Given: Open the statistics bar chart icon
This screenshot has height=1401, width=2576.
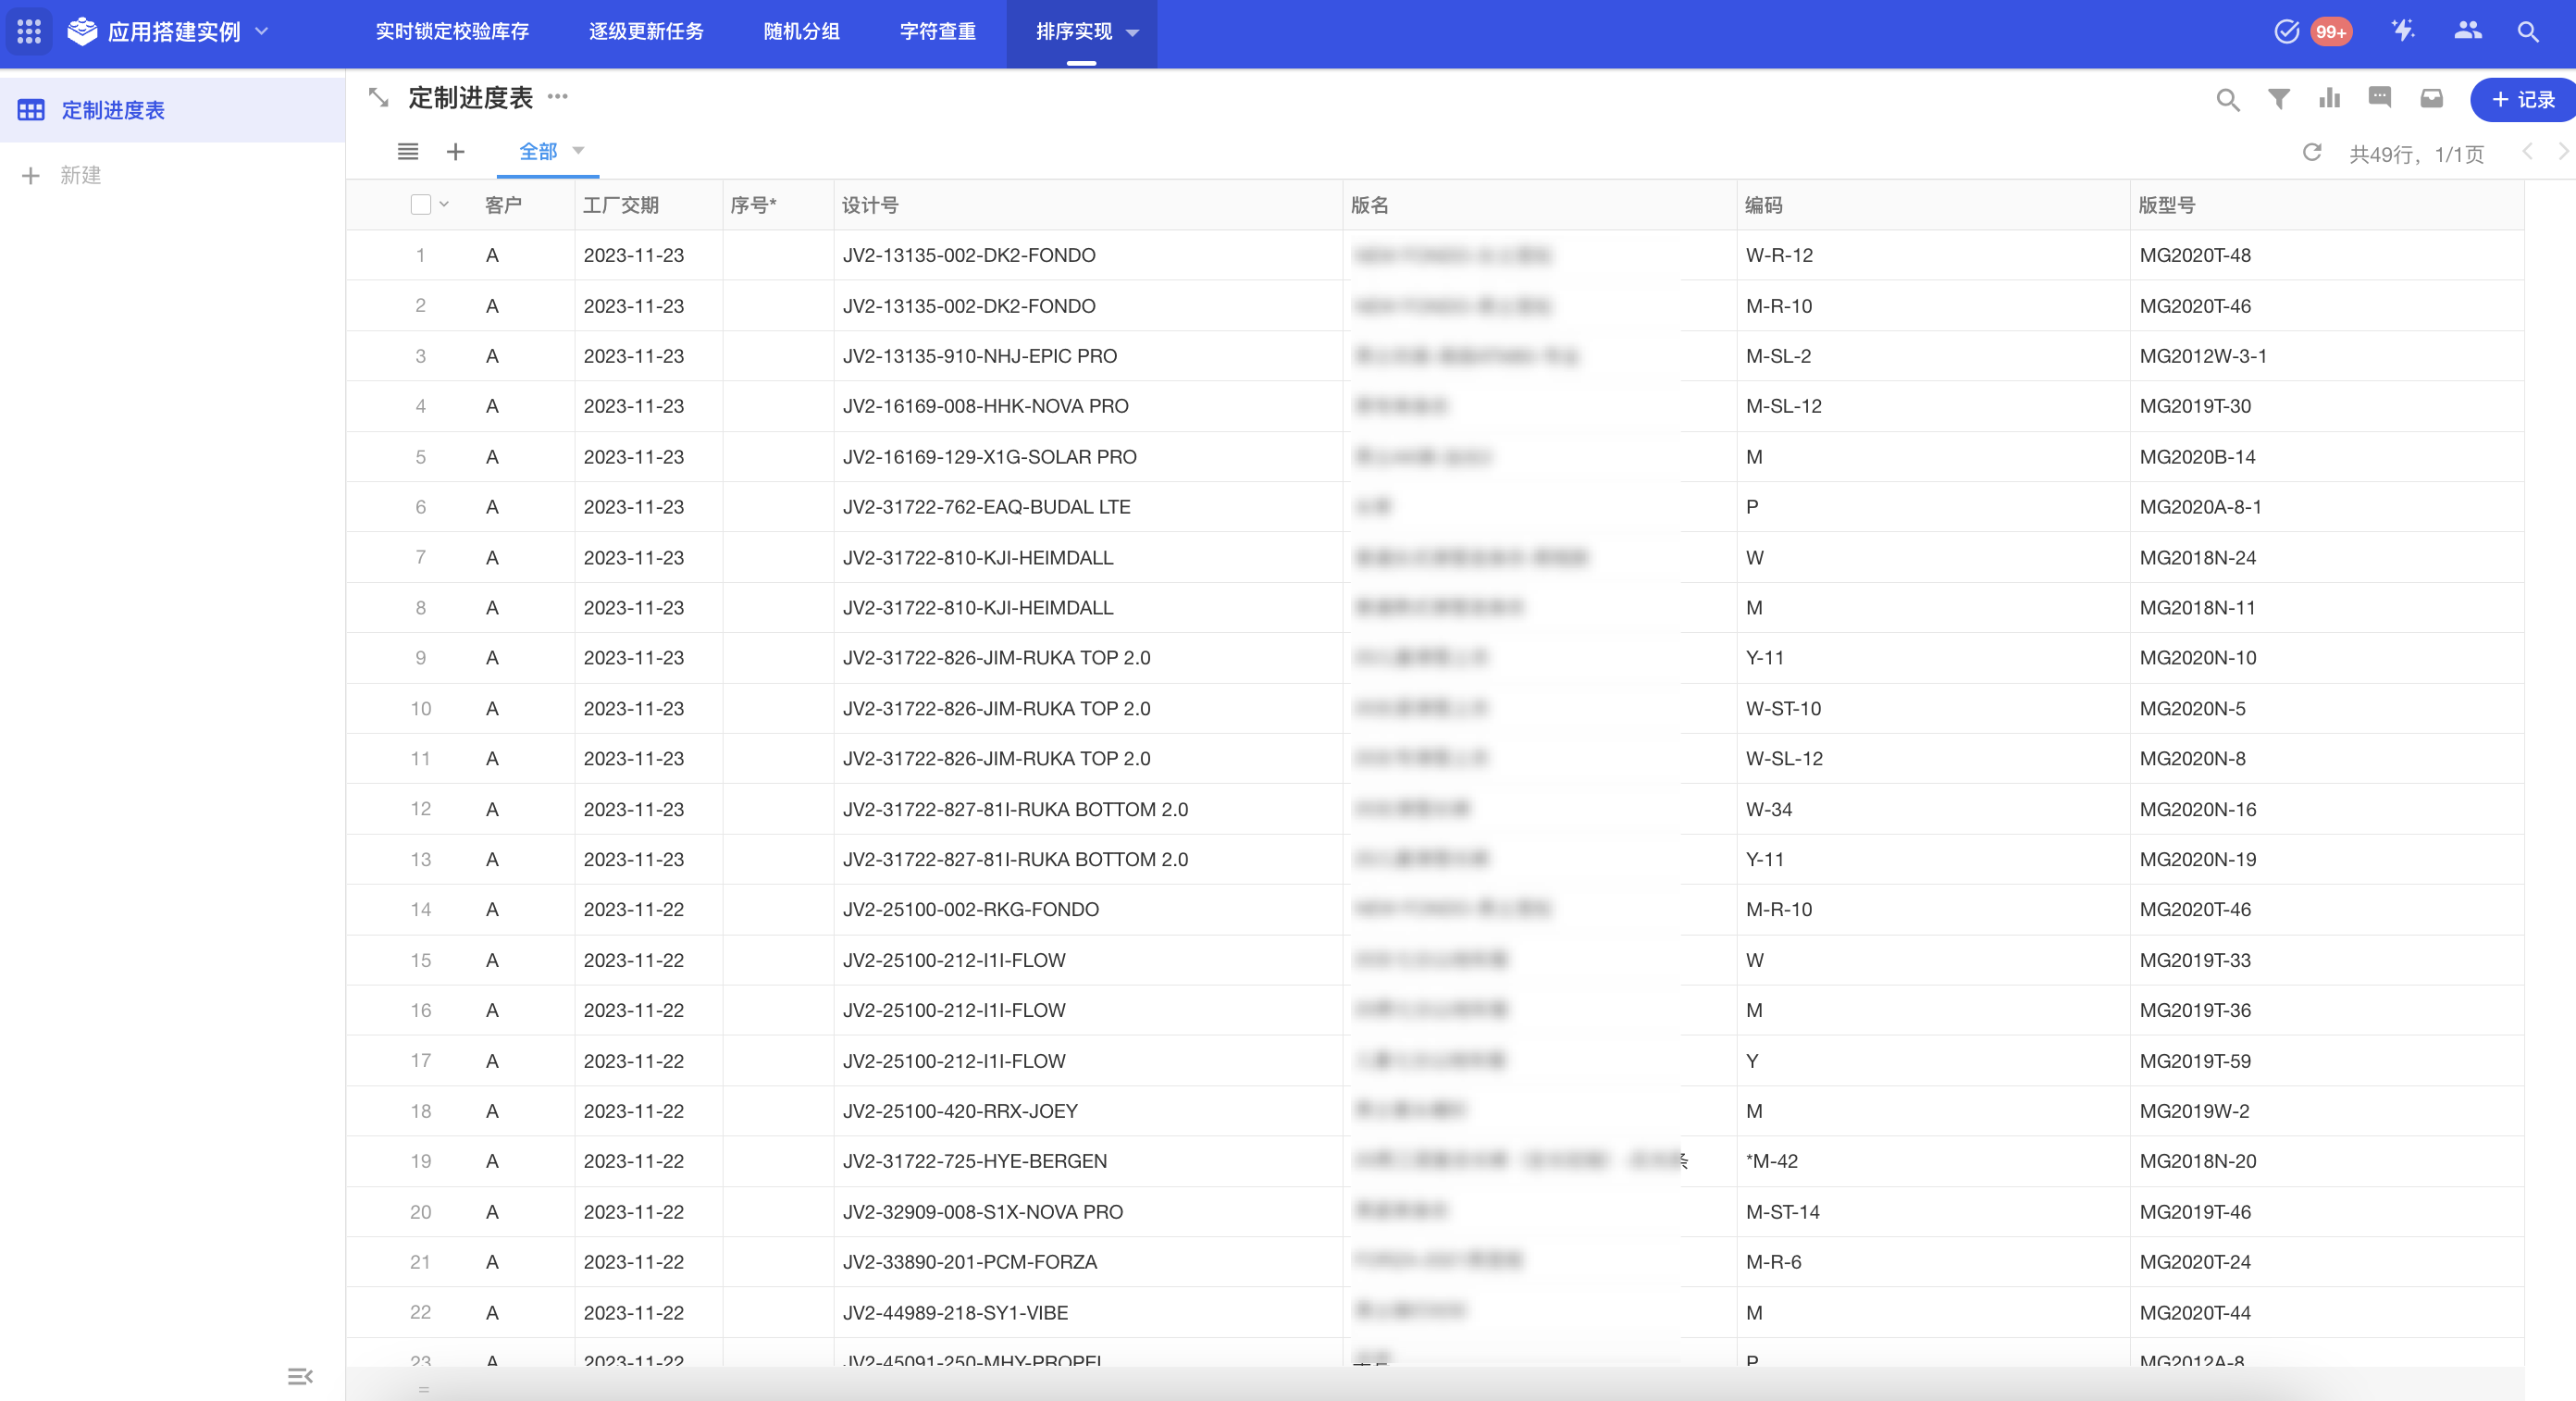Looking at the screenshot, I should click(x=2329, y=99).
